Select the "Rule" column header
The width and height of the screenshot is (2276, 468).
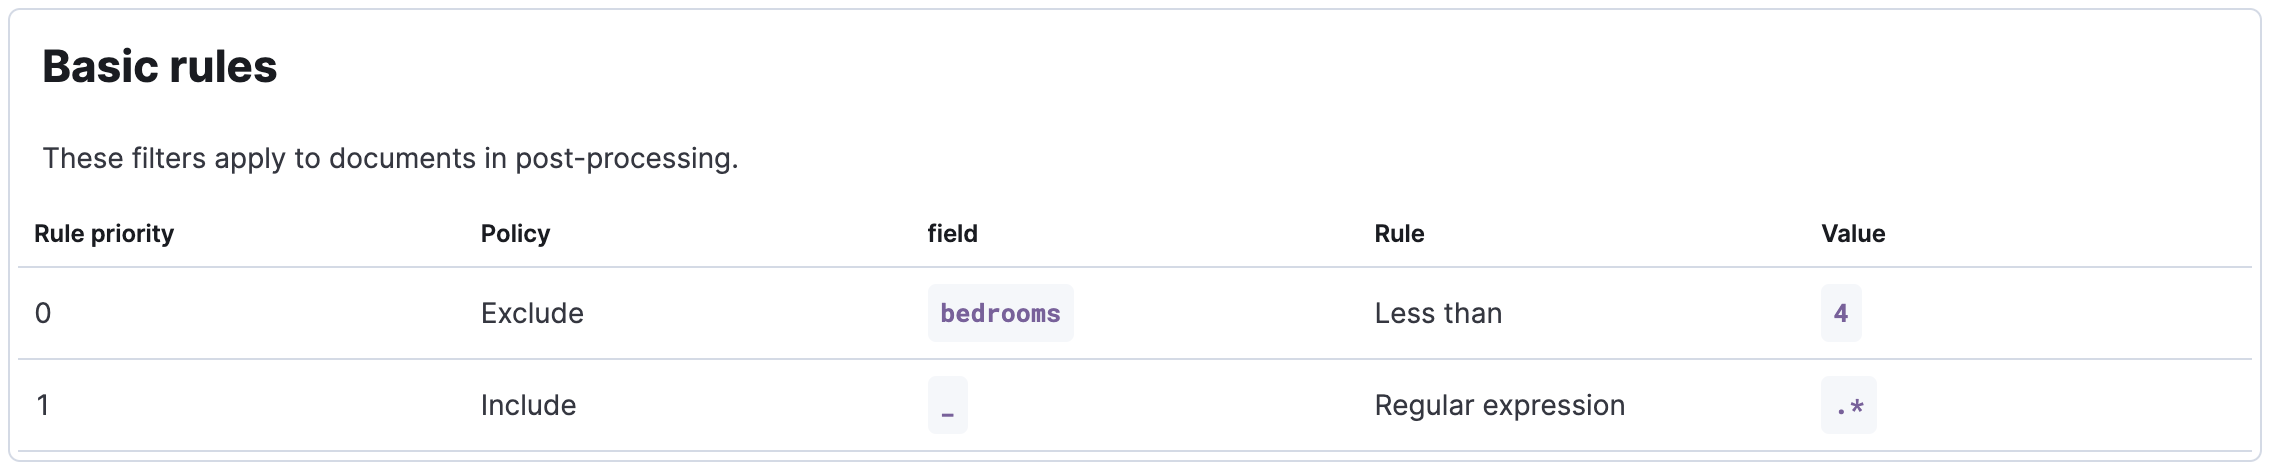(x=1399, y=234)
